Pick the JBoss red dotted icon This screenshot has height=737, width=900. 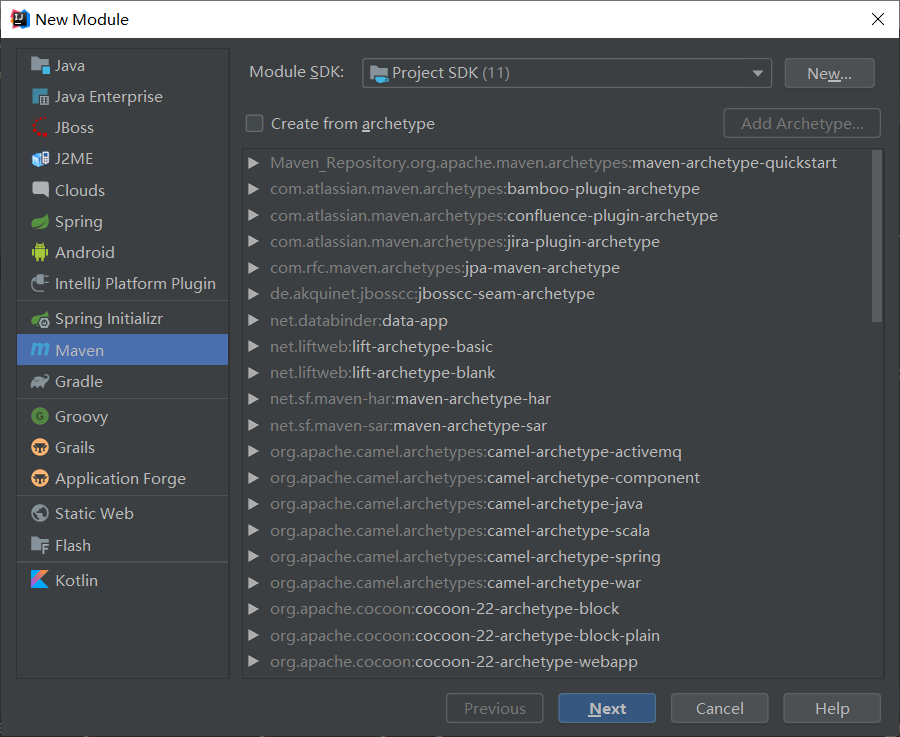pyautogui.click(x=40, y=127)
